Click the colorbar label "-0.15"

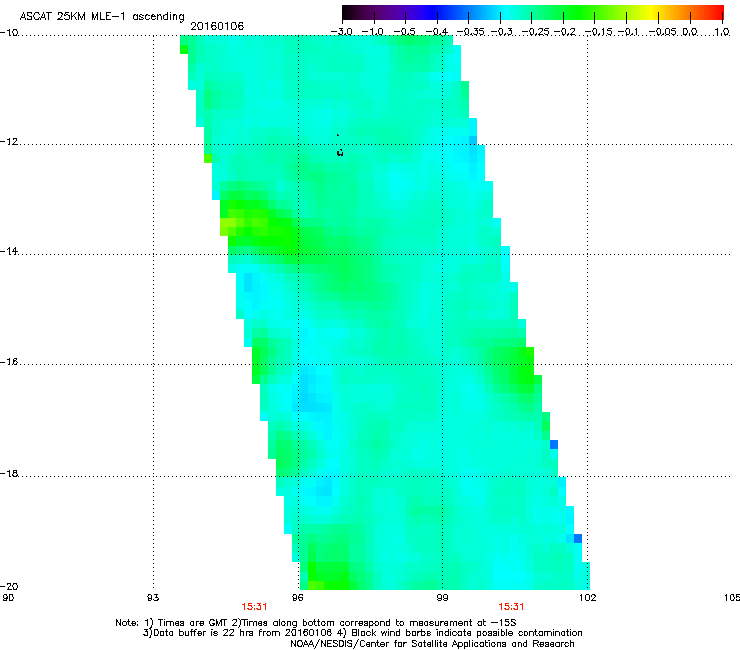pos(598,32)
